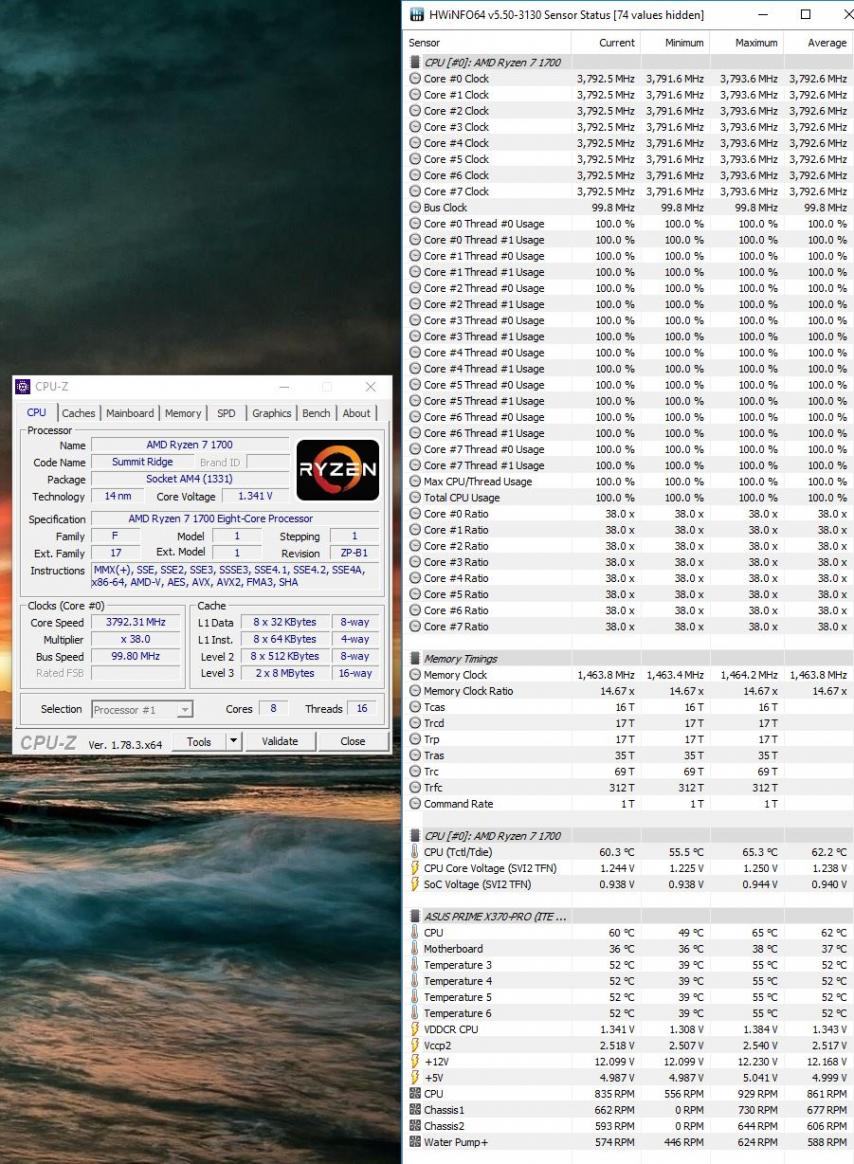The width and height of the screenshot is (854, 1164).
Task: Click the Average column header
Action: click(x=817, y=43)
